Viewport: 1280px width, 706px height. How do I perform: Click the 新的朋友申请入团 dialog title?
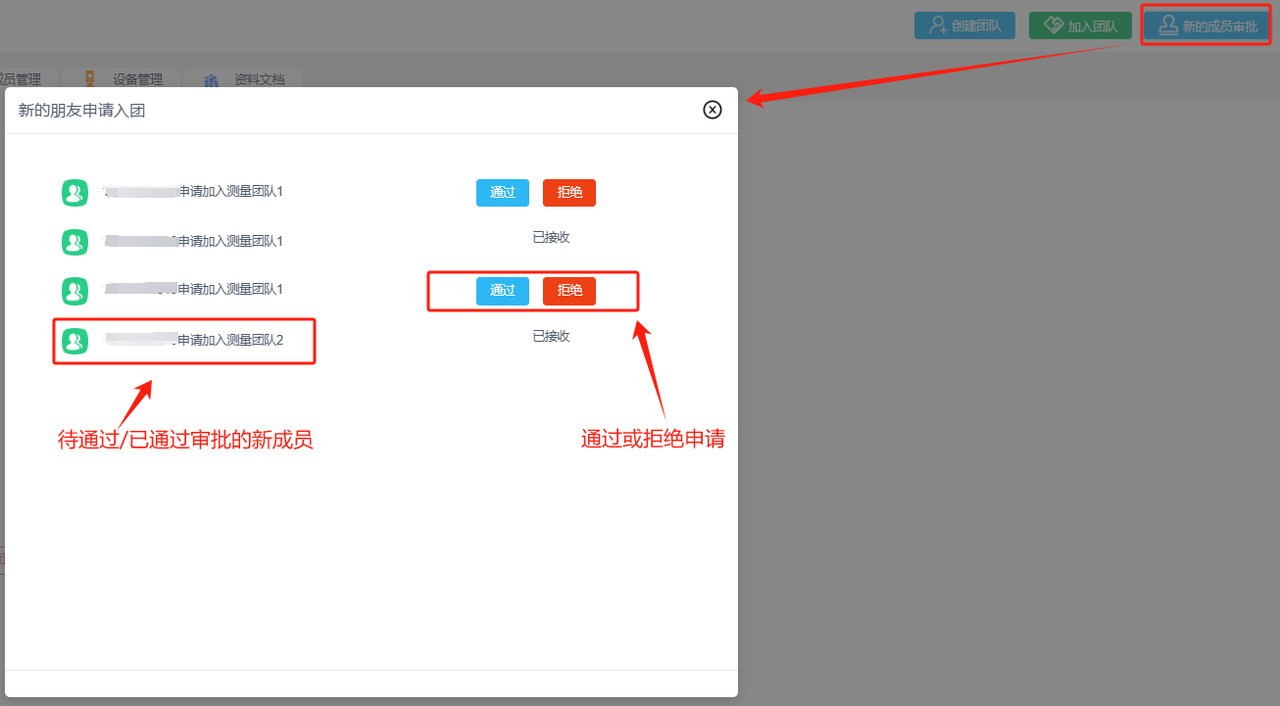[x=82, y=111]
